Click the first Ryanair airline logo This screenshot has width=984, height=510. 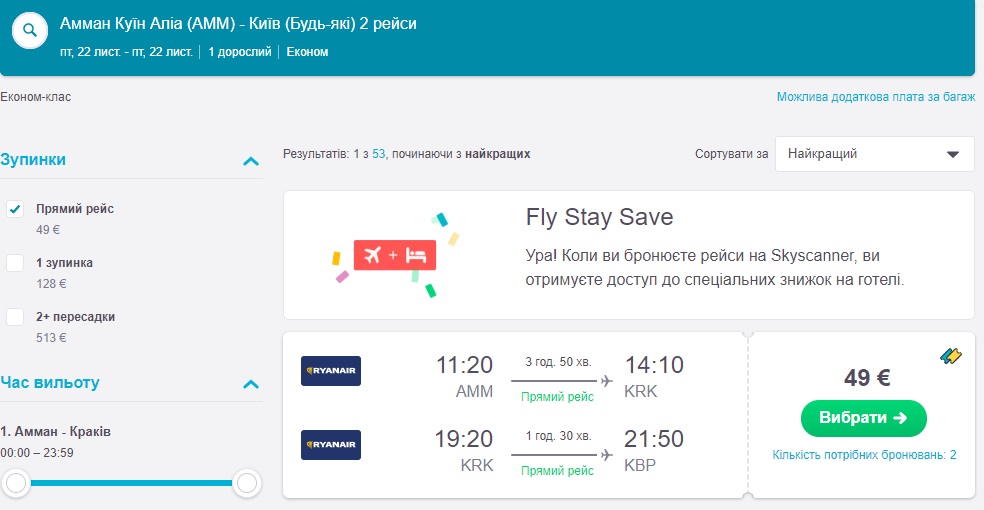pos(331,371)
